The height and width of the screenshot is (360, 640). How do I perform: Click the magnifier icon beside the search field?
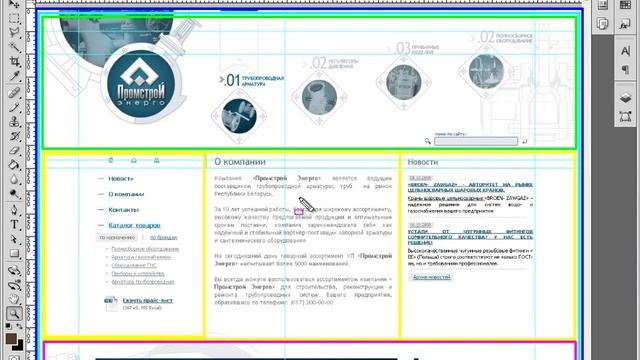tap(427, 141)
